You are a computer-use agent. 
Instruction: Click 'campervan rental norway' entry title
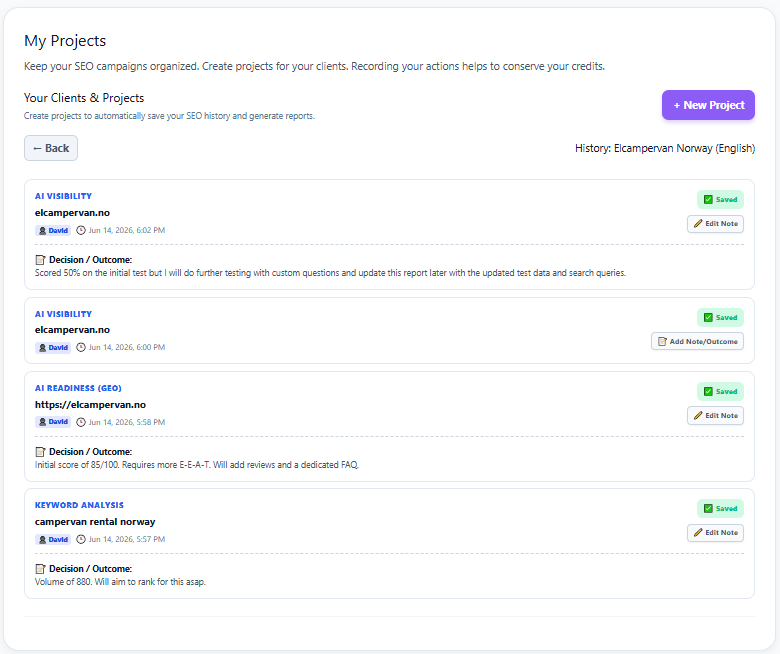[x=95, y=522]
